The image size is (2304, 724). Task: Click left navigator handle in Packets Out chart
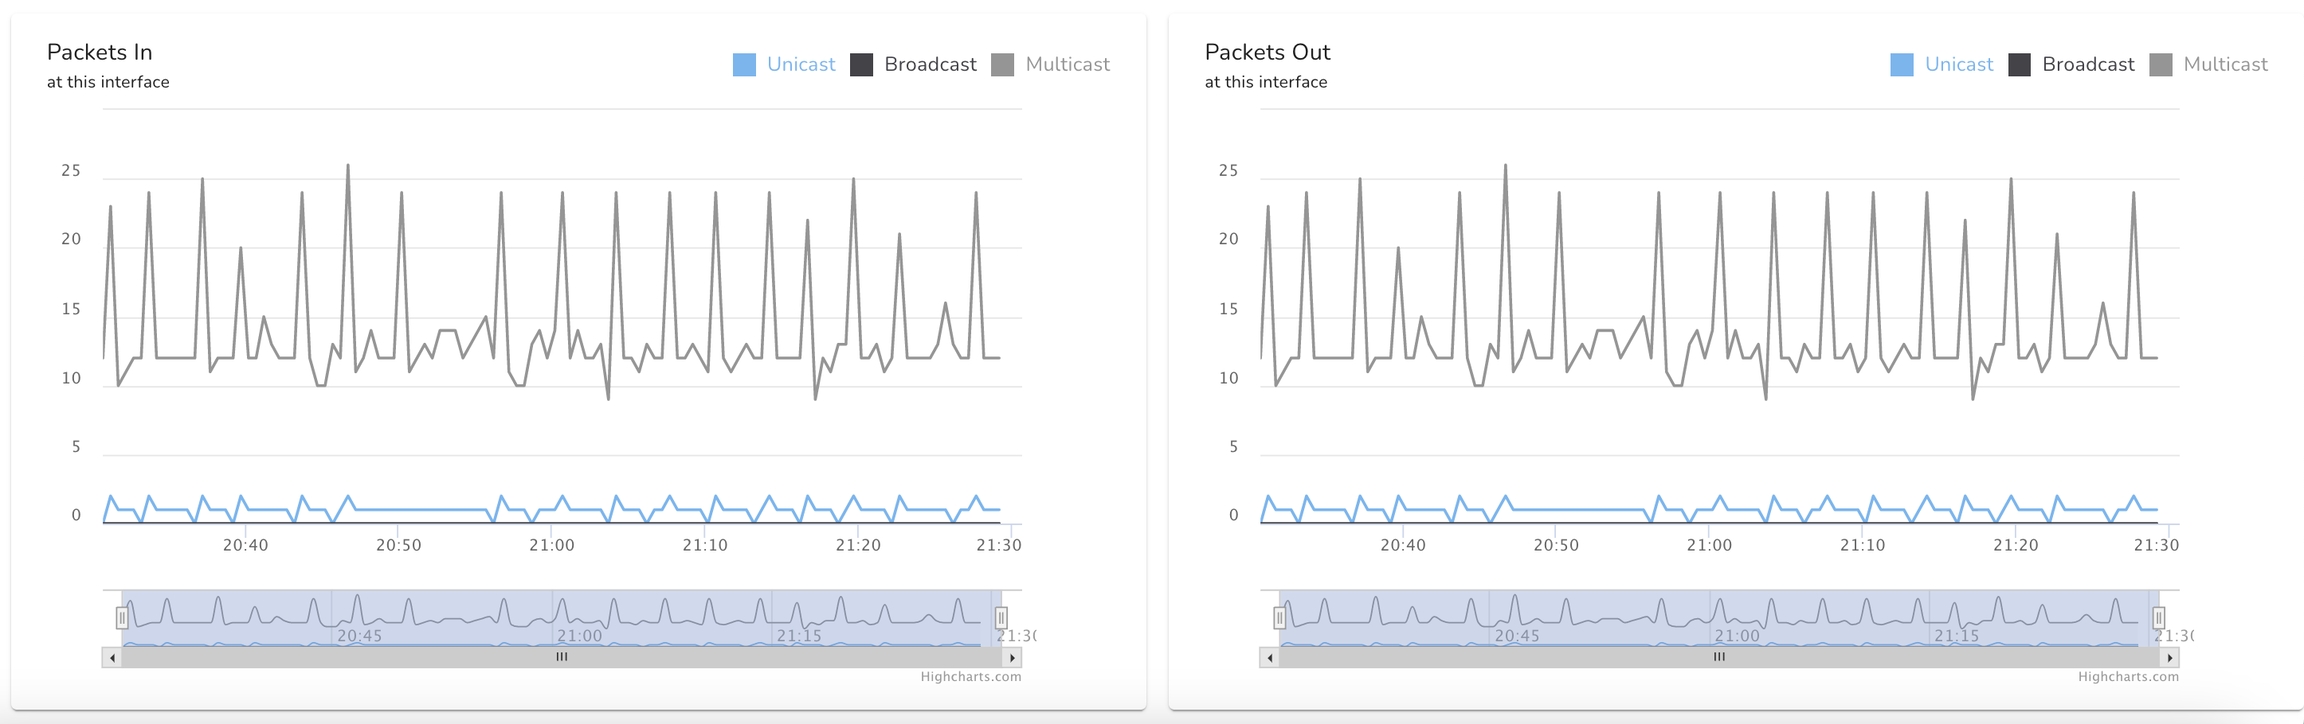pos(1279,618)
